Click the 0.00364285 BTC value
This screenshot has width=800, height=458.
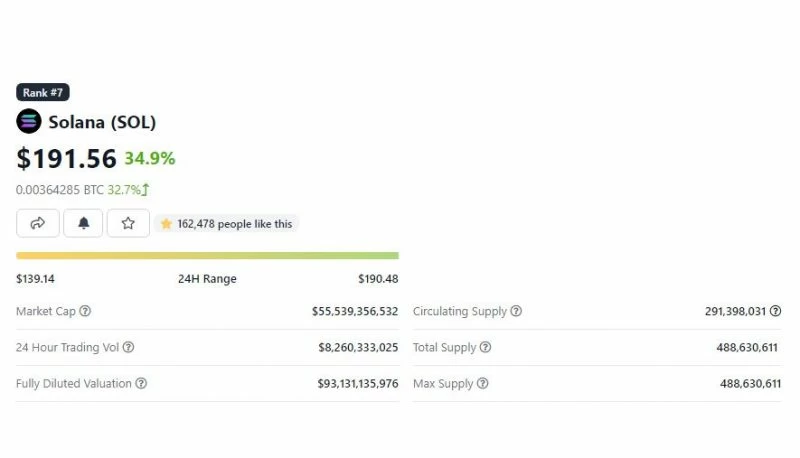[60, 190]
